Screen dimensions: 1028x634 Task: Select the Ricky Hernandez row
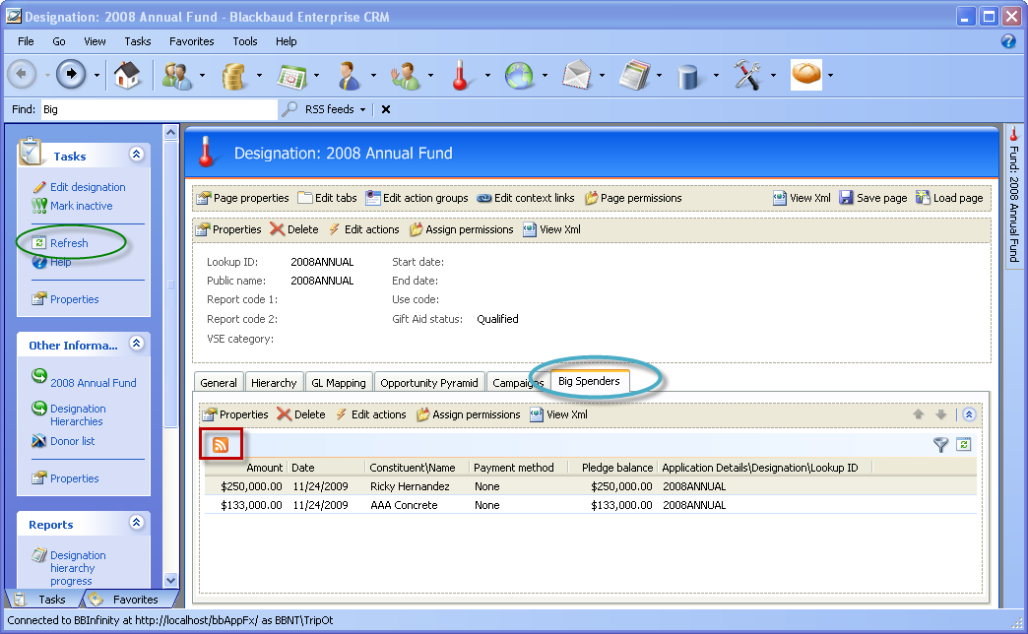pyautogui.click(x=409, y=486)
